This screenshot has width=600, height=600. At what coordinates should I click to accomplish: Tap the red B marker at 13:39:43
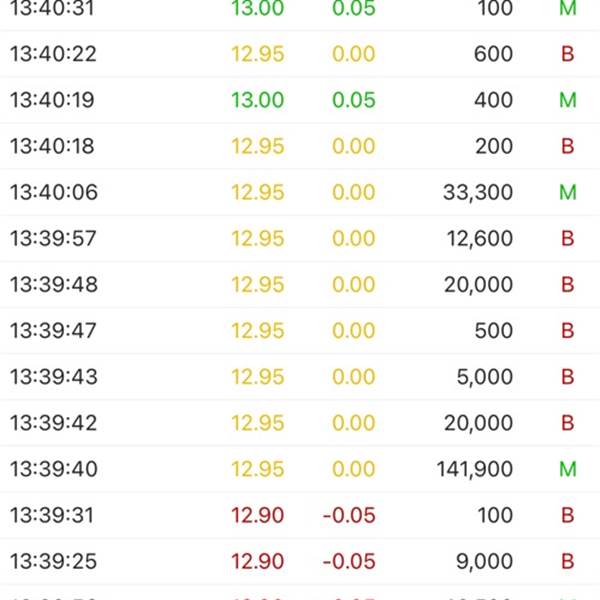click(567, 377)
